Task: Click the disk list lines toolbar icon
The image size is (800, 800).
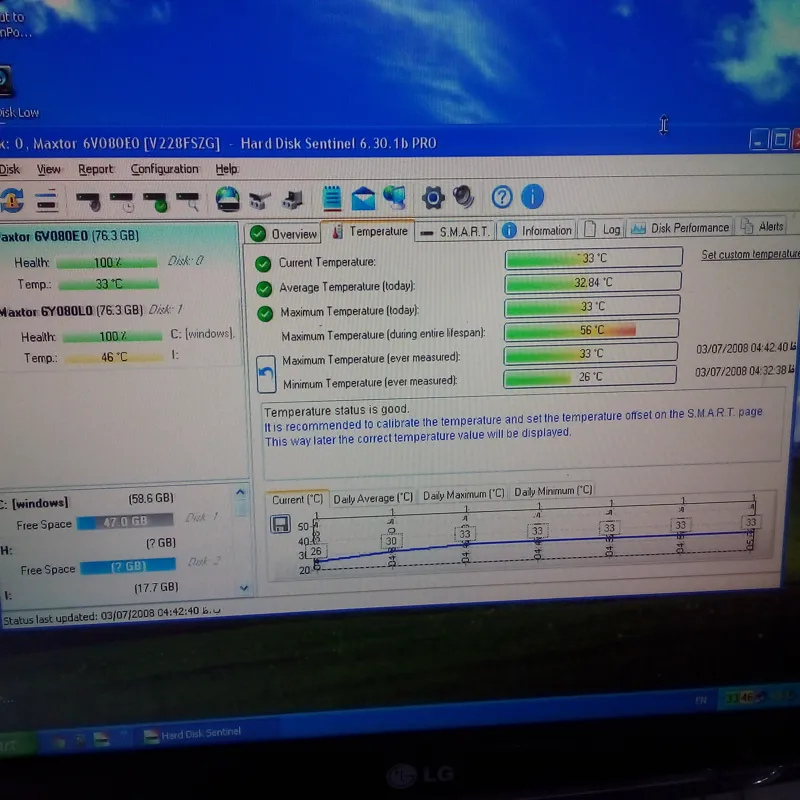Action: [47, 200]
